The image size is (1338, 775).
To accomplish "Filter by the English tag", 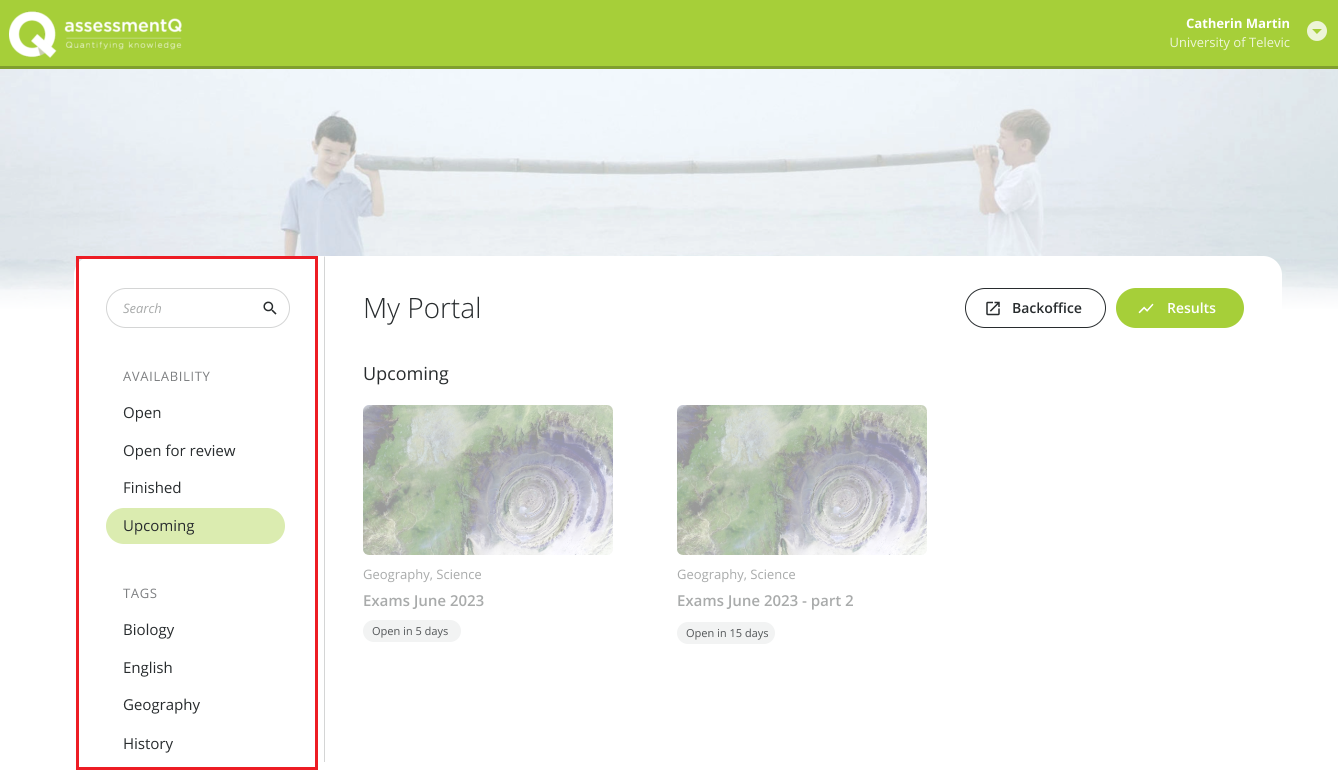I will 148,668.
